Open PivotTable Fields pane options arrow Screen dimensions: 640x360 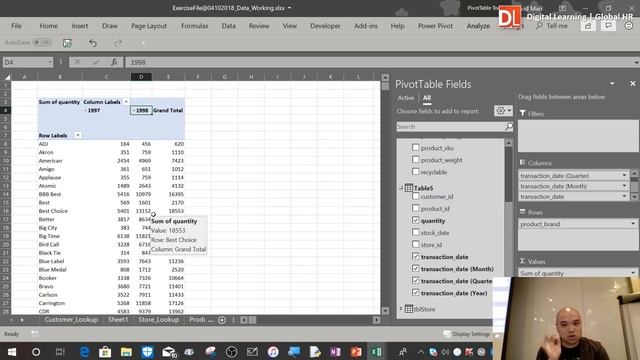point(612,84)
